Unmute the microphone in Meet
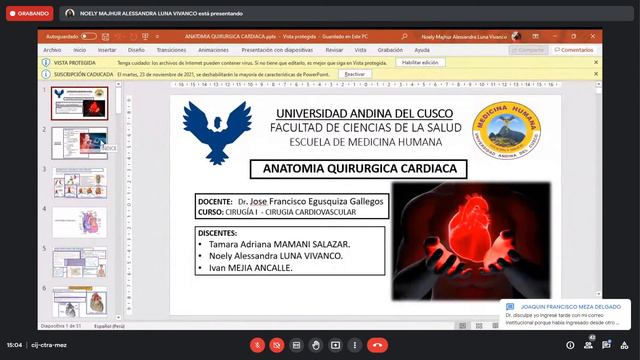The image size is (640, 360). (x=257, y=345)
